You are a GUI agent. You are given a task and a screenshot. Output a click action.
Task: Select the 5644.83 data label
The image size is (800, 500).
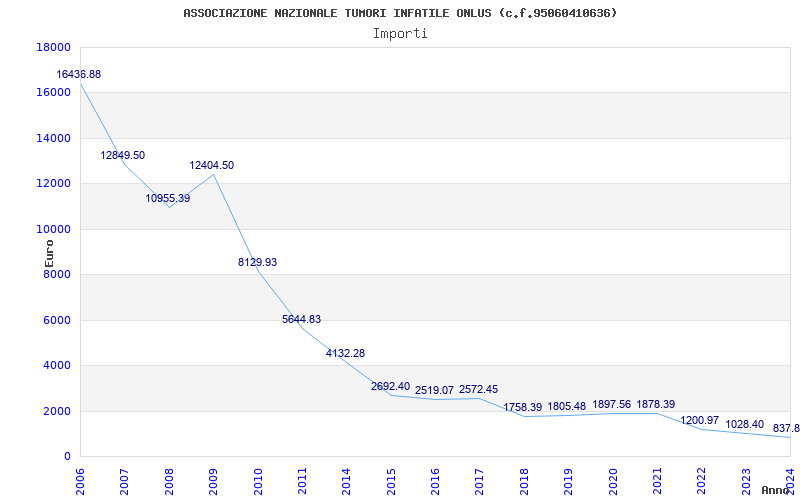pos(302,319)
